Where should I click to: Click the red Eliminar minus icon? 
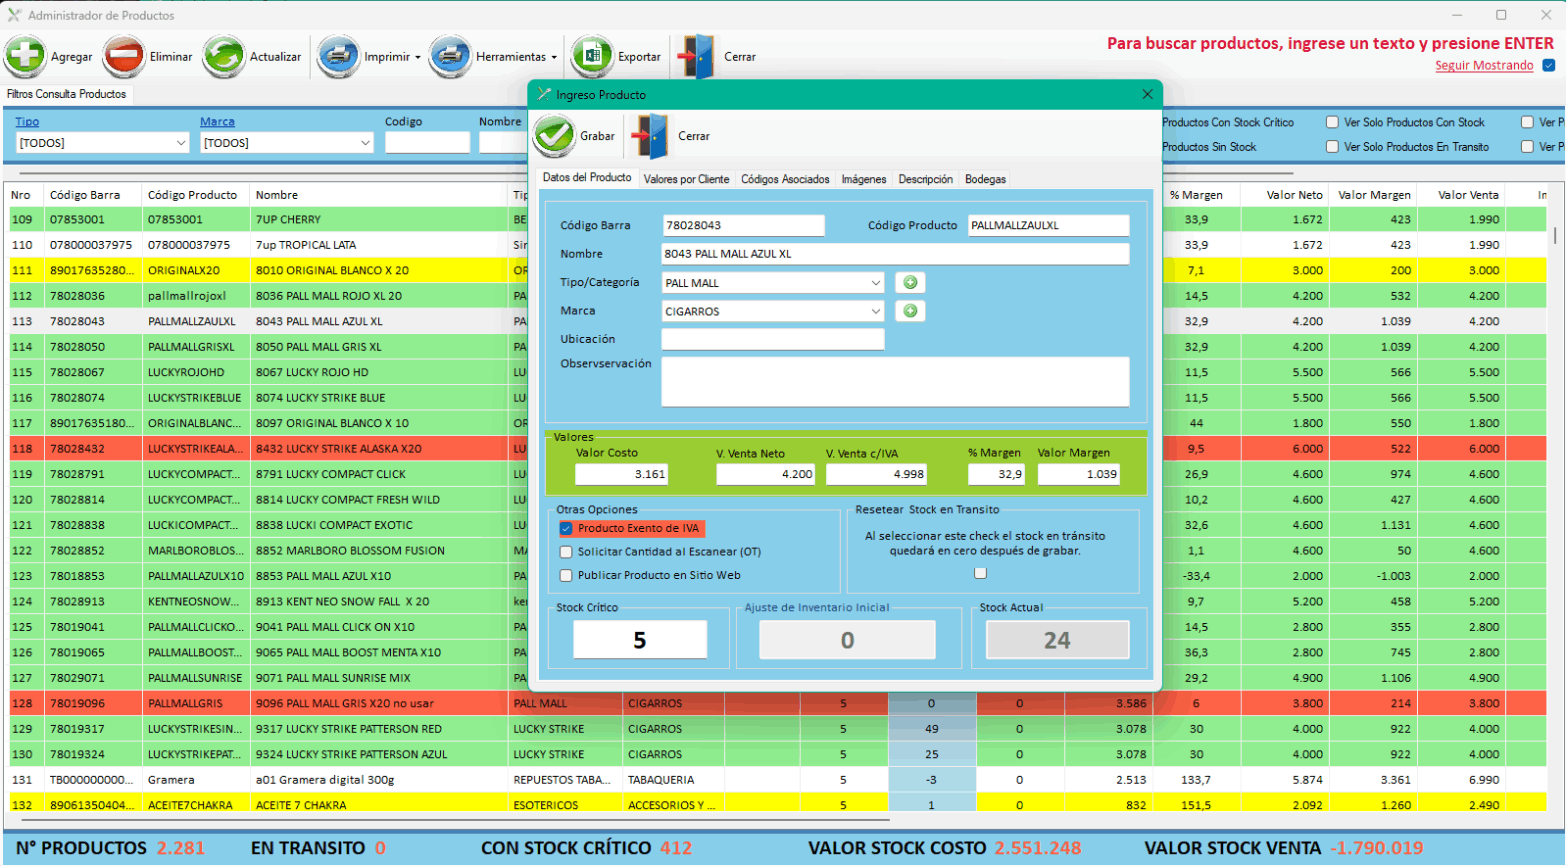124,56
